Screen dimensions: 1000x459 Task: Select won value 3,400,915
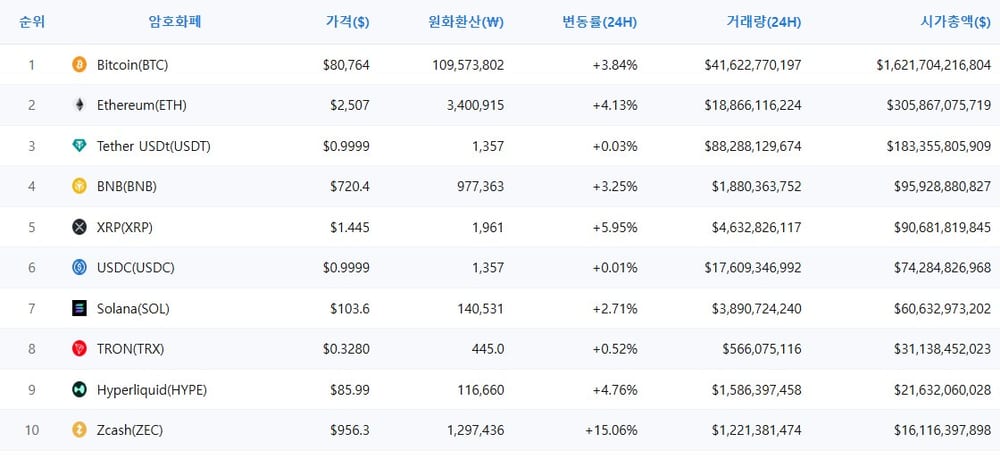tap(475, 105)
